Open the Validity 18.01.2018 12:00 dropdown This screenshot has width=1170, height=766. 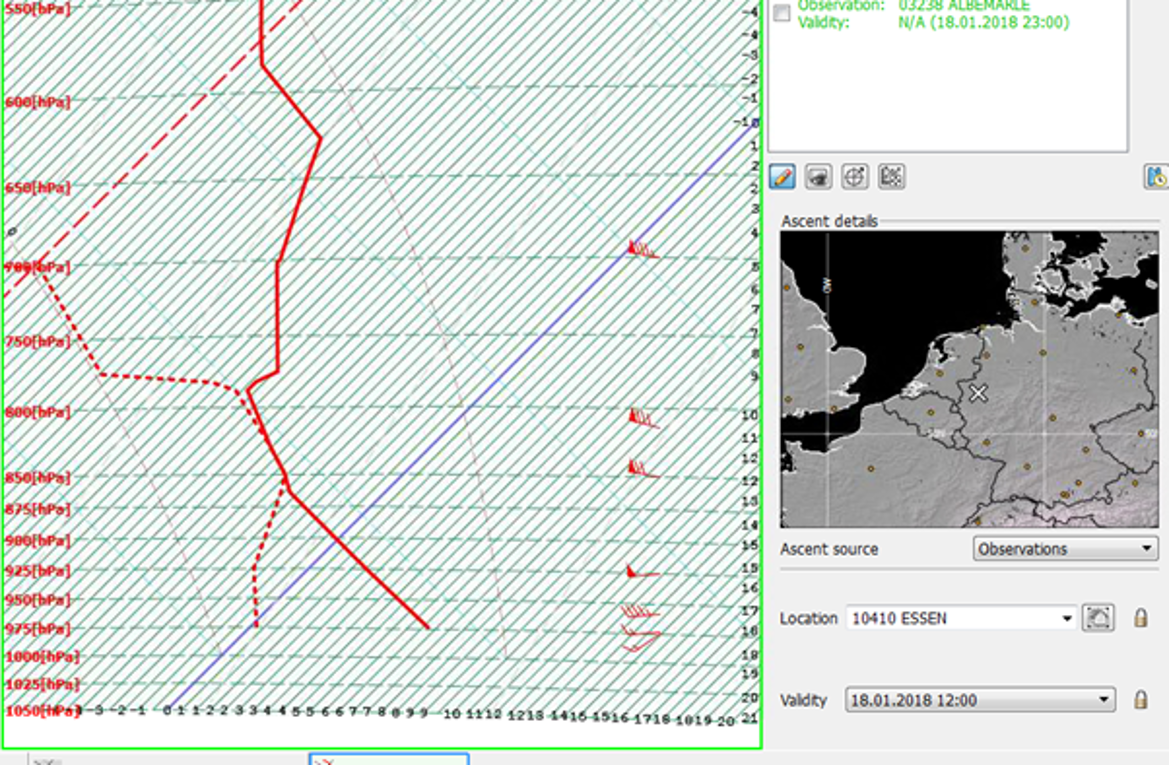[980, 700]
